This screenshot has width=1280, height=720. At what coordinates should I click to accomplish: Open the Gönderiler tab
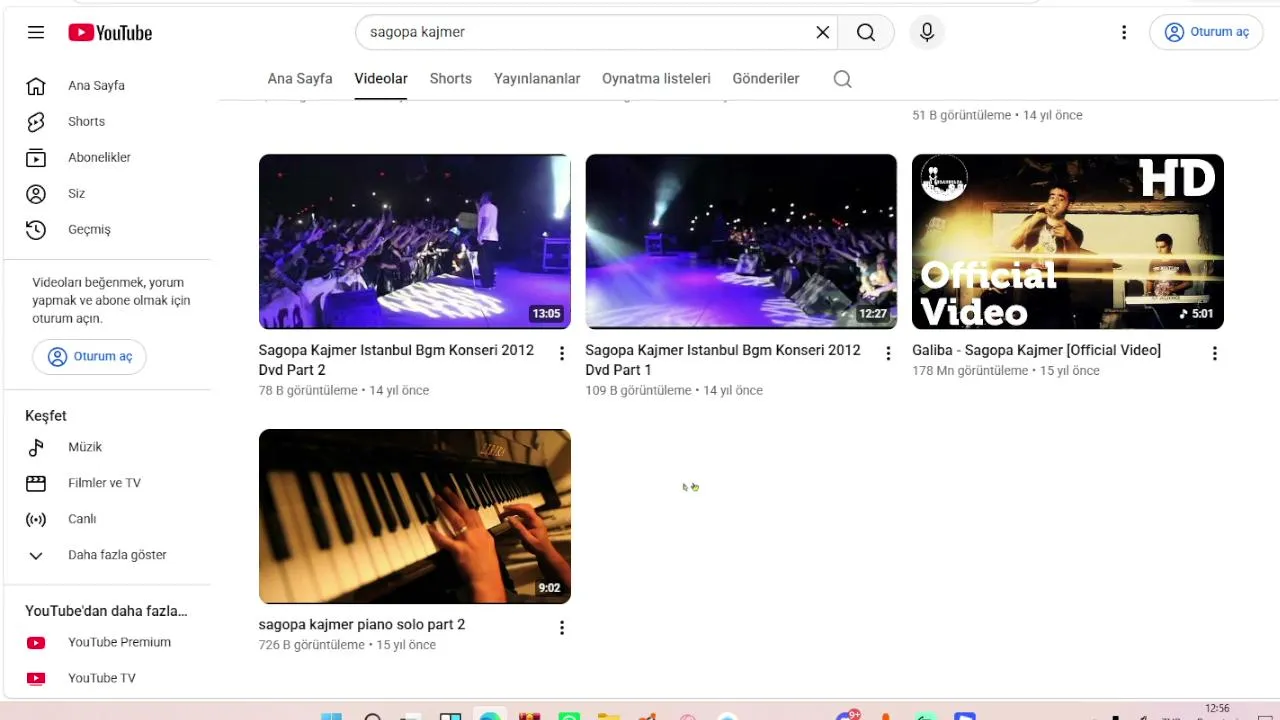(766, 79)
